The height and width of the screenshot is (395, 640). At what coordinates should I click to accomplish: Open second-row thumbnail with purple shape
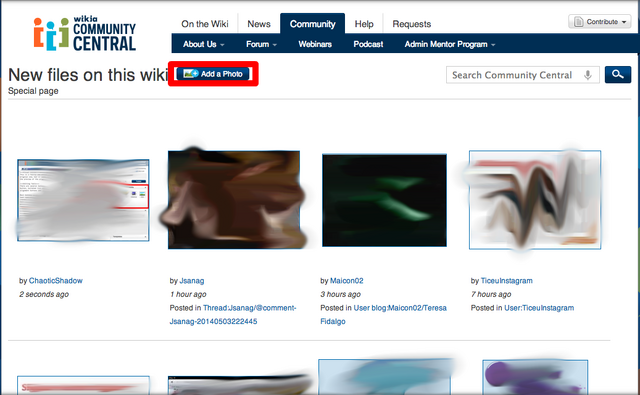click(535, 377)
